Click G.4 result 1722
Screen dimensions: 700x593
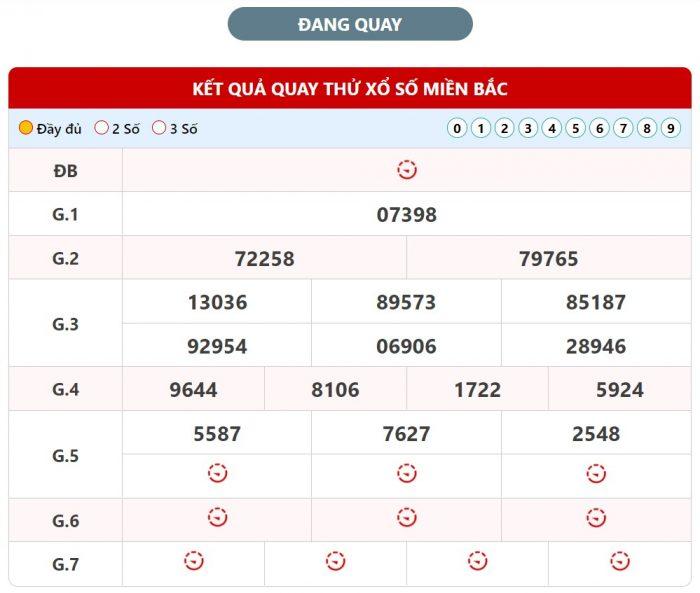point(478,390)
